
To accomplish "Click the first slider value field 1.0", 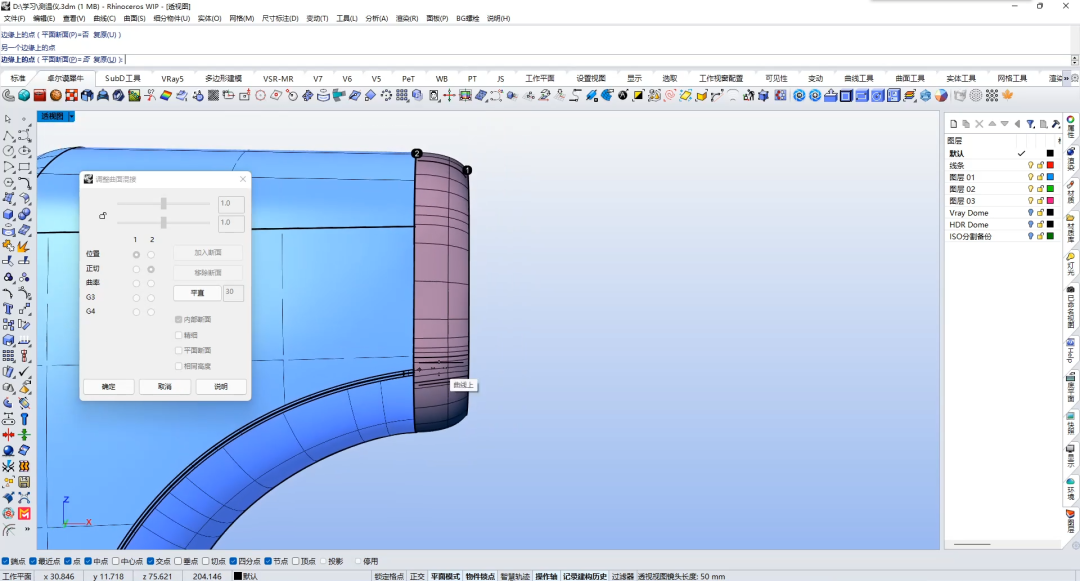I will (231, 204).
